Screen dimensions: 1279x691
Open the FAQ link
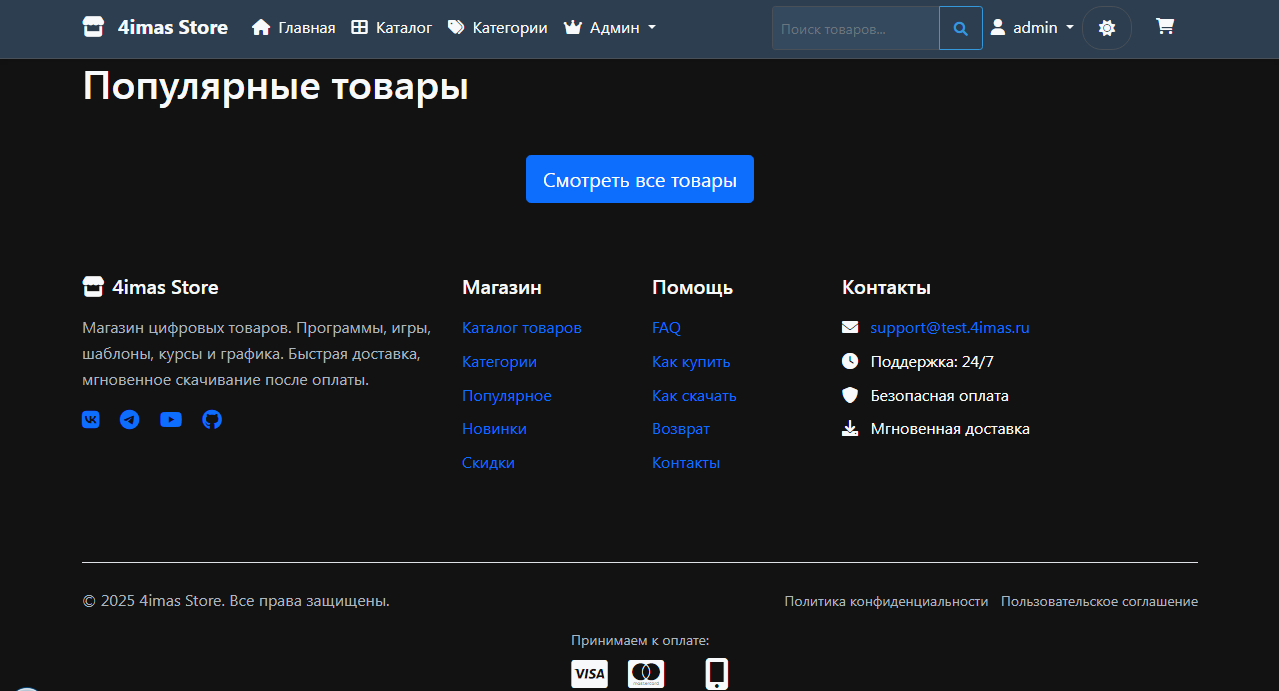tap(666, 327)
